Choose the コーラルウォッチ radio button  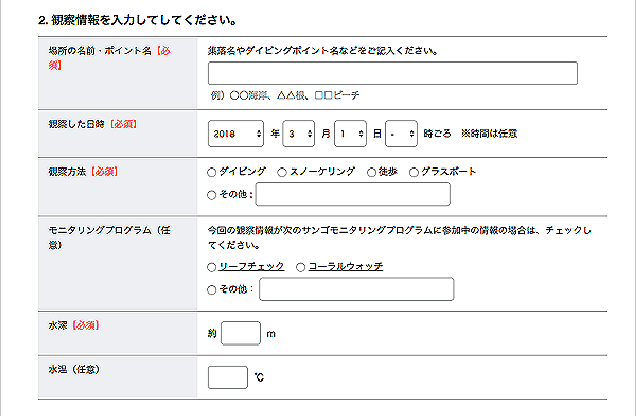(x=301, y=267)
